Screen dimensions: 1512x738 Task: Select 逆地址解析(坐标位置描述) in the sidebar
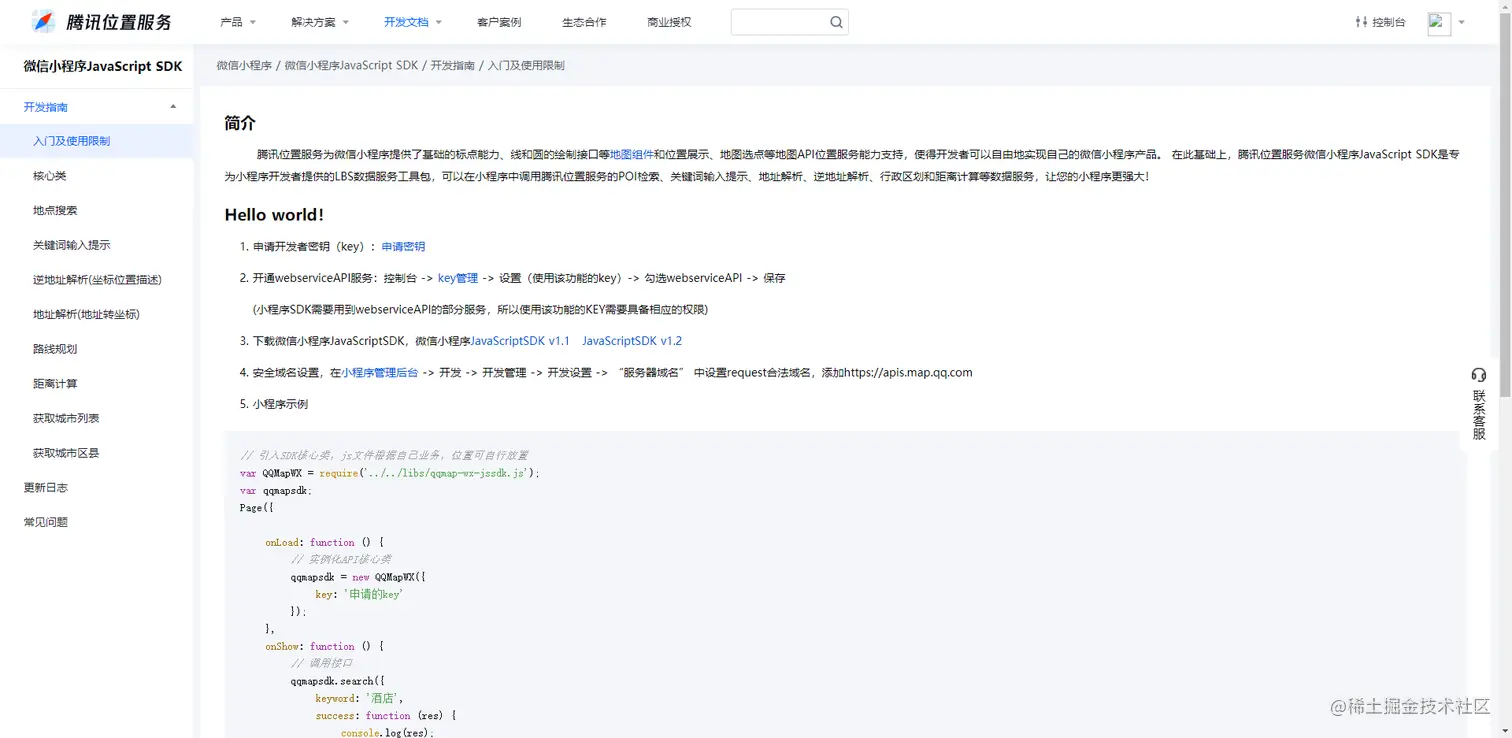(x=97, y=280)
